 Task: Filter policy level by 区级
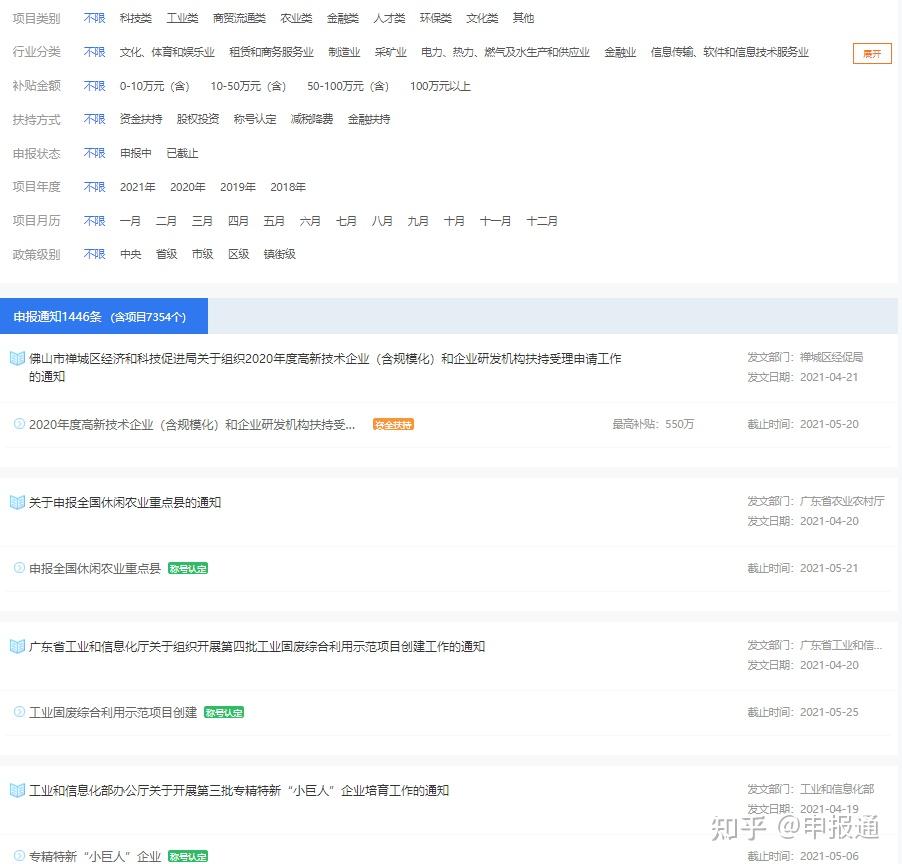coord(239,254)
